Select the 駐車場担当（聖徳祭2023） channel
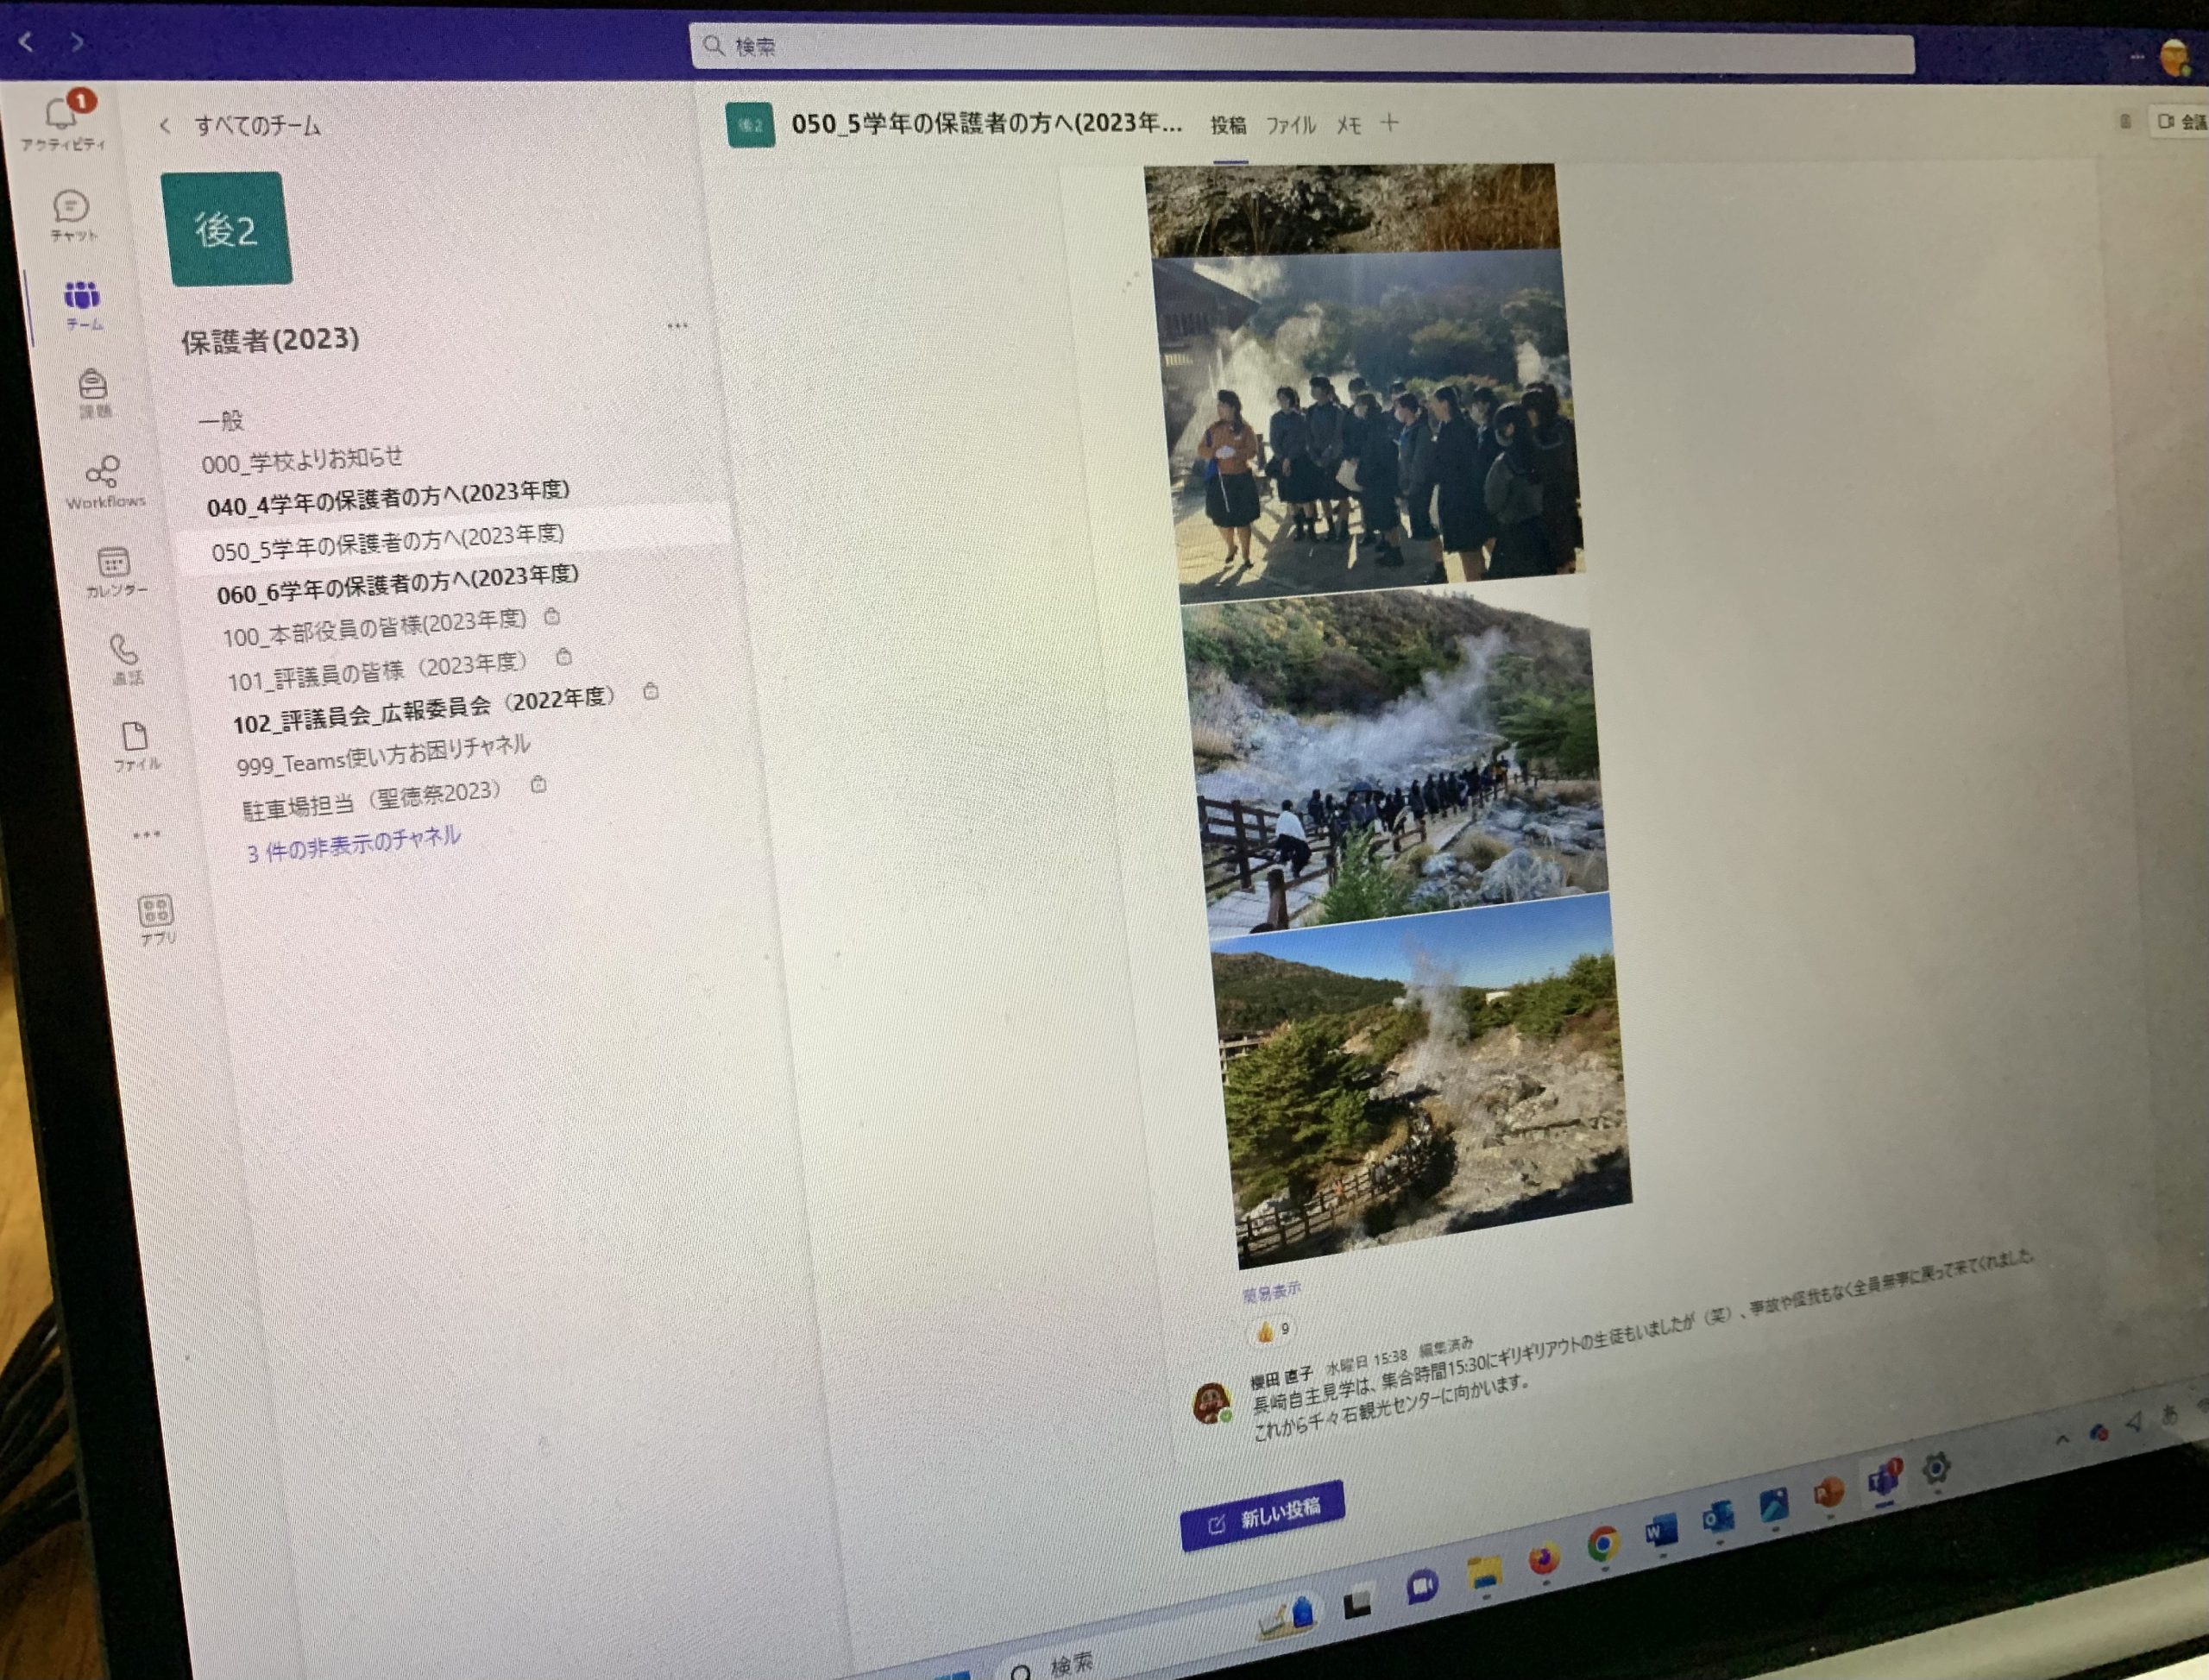2209x1680 pixels. click(371, 802)
